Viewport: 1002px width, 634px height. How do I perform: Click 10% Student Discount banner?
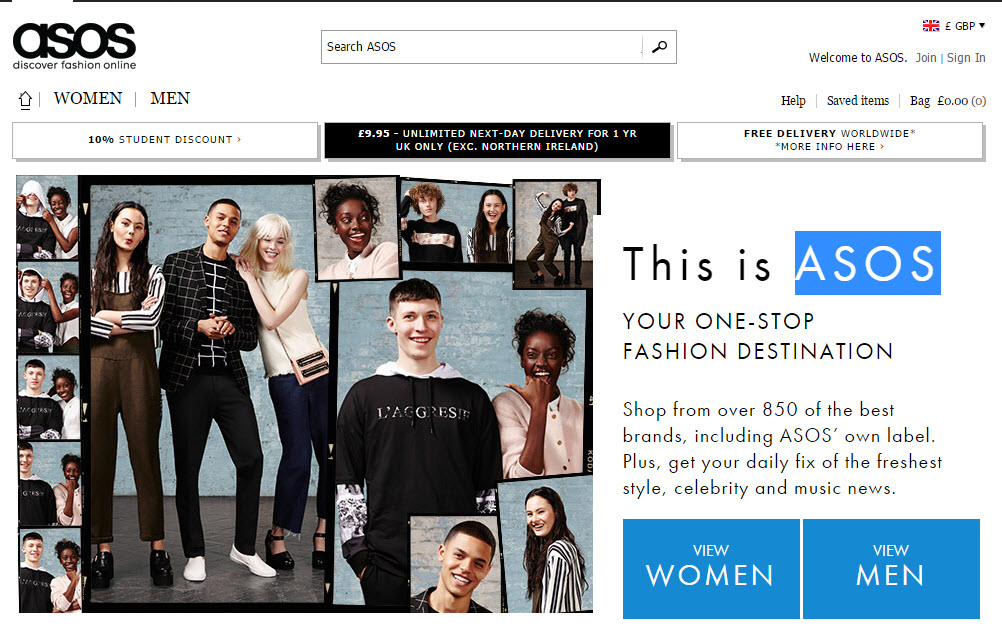tap(165, 139)
